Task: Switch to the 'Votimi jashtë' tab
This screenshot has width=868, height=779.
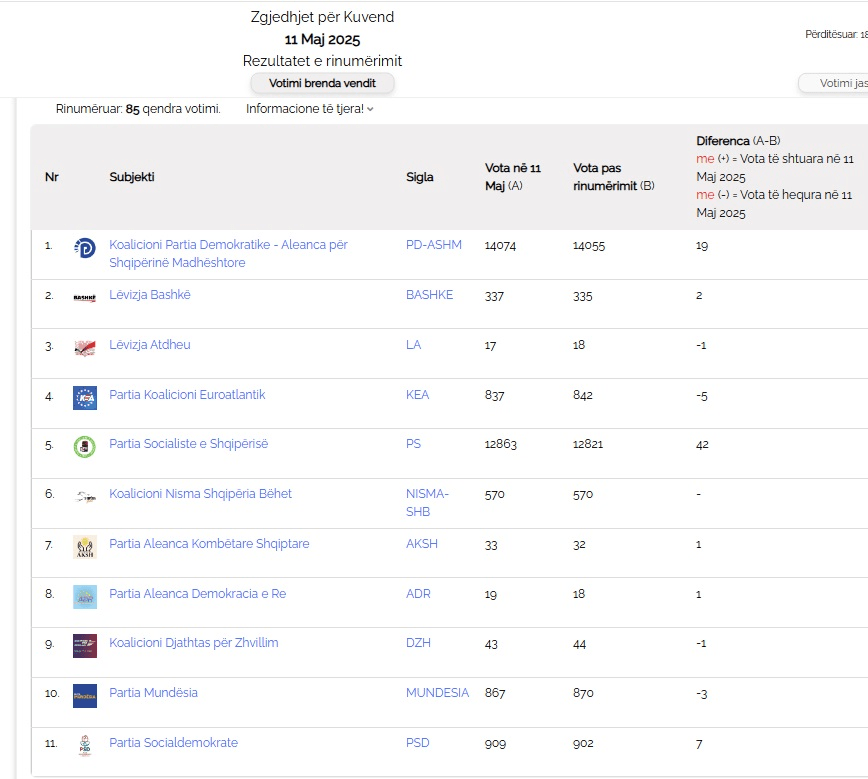Action: 834,83
